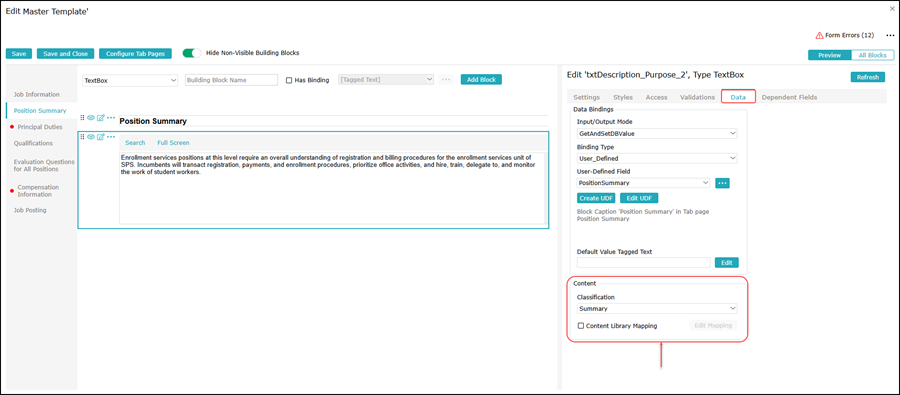Image resolution: width=900 pixels, height=395 pixels.
Task: Click Configure Tab Pages button
Action: tap(135, 53)
